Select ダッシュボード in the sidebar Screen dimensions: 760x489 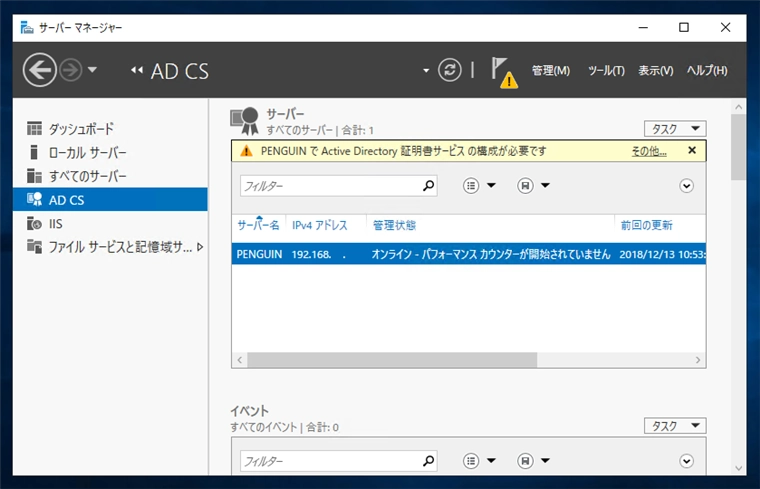point(111,129)
